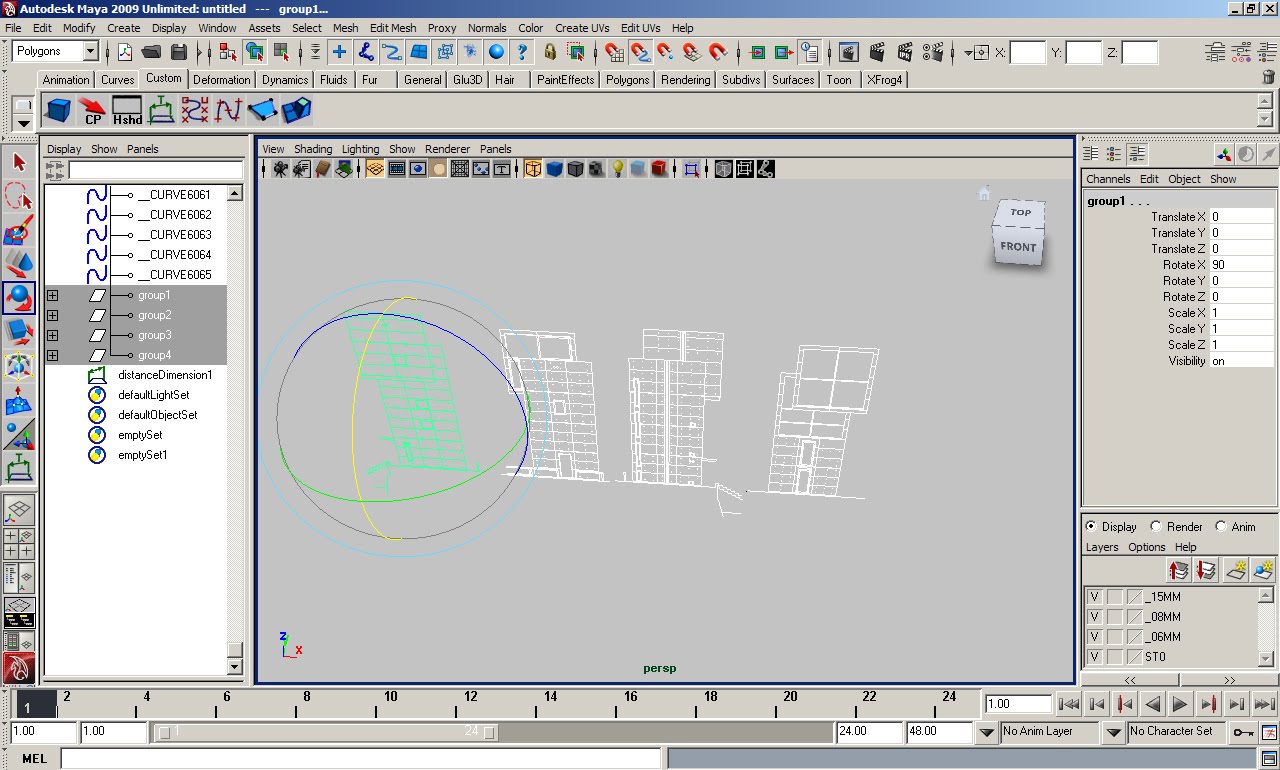Viewport: 1280px width, 770px height.
Task: Activate the CP shelf tool on Custom shelf
Action: pos(92,110)
